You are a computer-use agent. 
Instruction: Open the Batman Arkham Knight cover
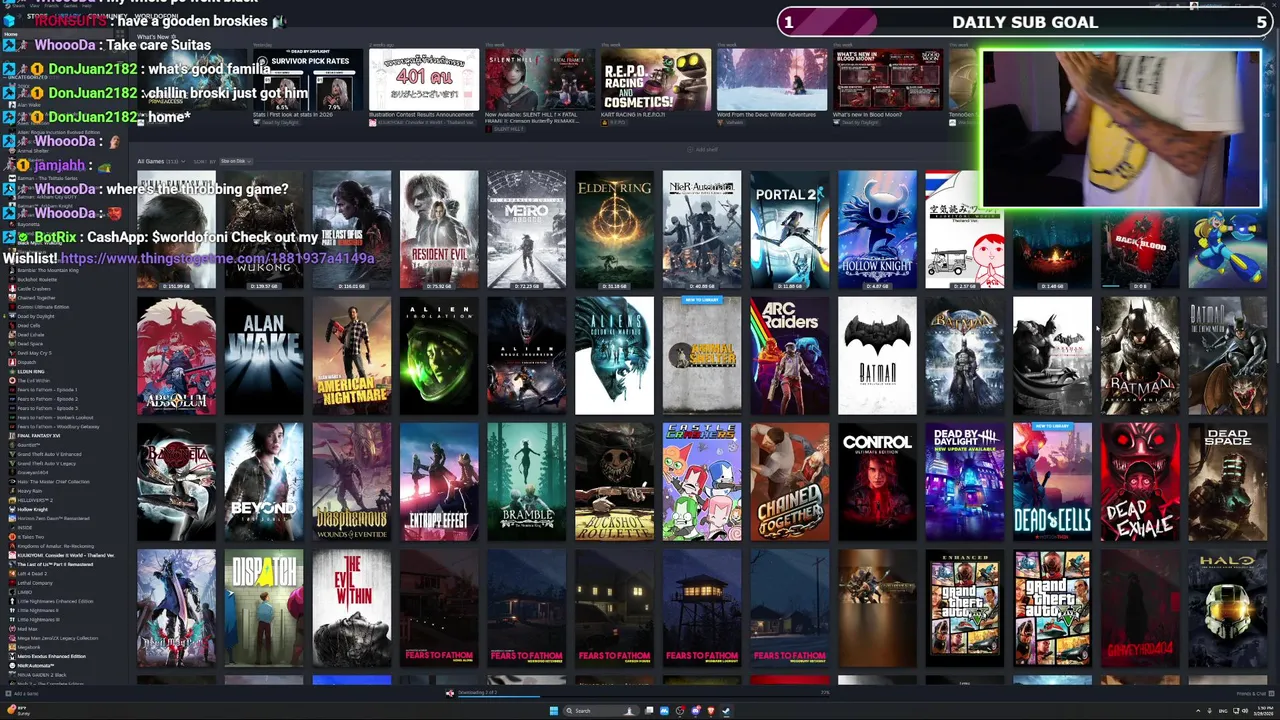coord(1140,356)
